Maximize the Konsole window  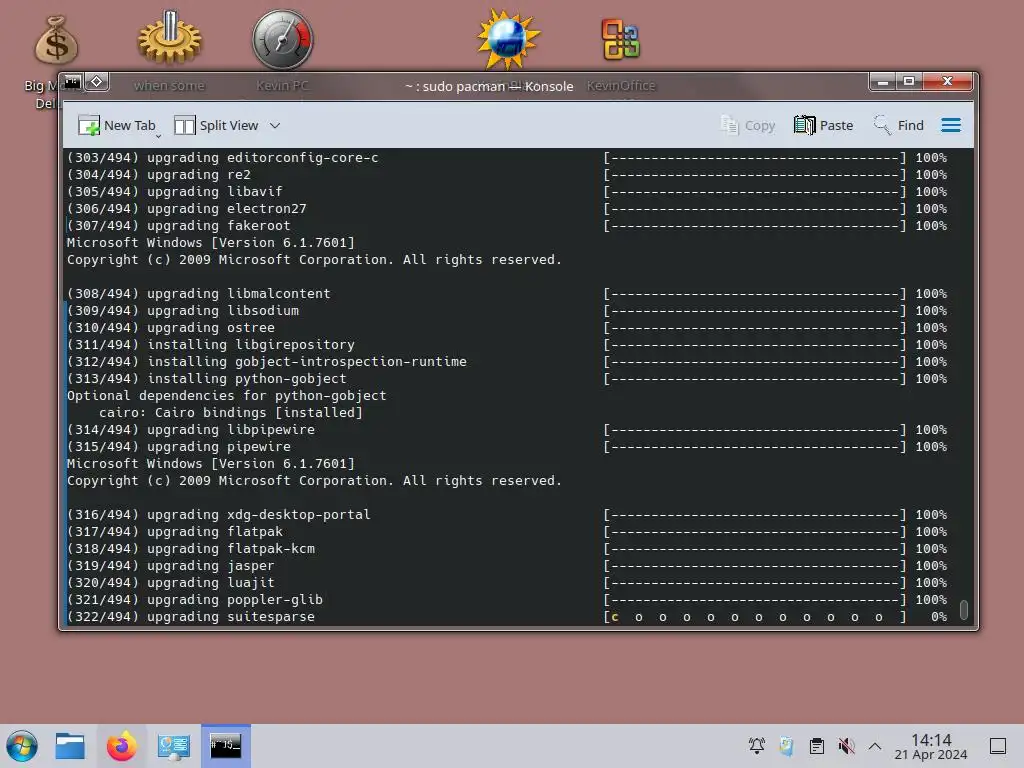[908, 82]
